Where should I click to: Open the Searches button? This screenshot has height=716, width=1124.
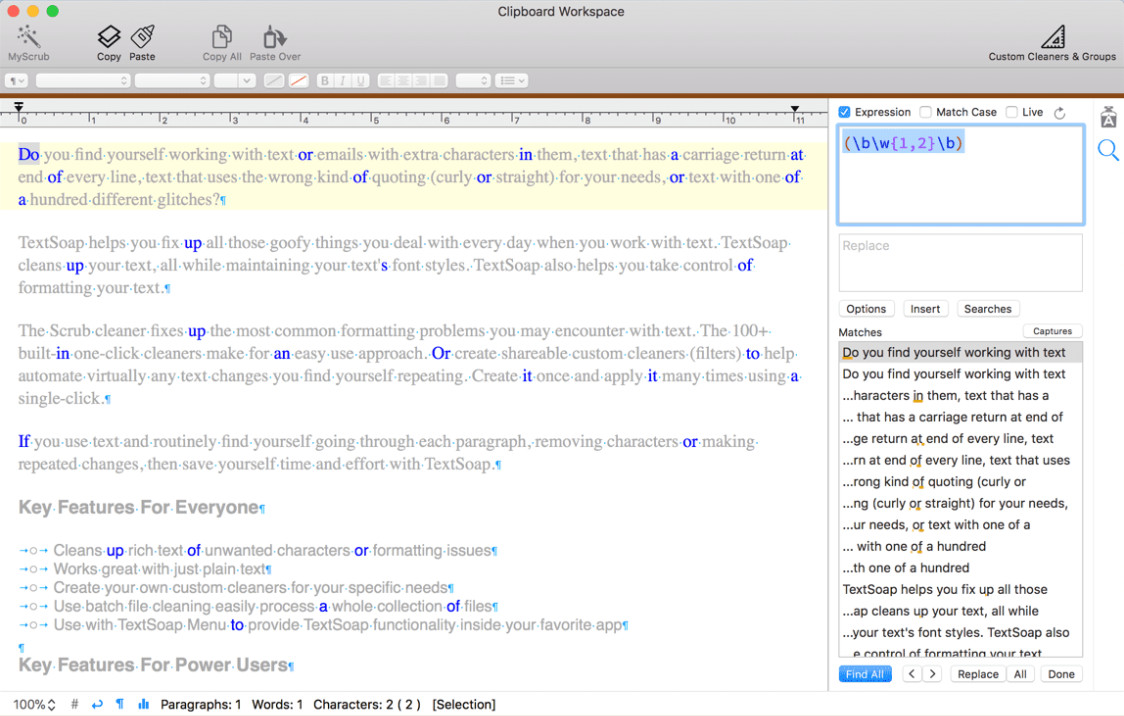(987, 309)
